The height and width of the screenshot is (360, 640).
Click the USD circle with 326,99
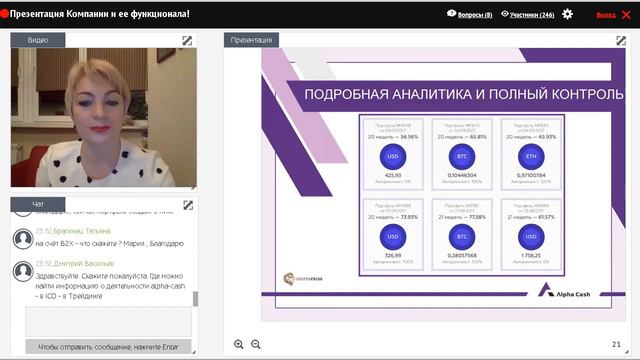tap(393, 237)
